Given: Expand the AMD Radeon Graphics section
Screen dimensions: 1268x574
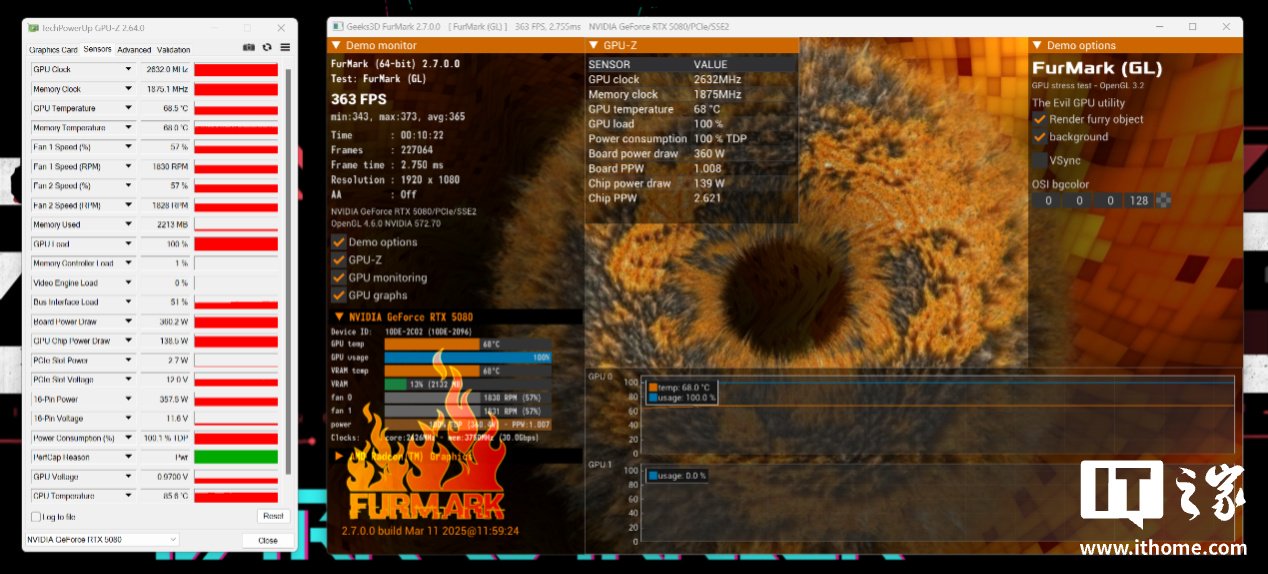Looking at the screenshot, I should point(339,456).
